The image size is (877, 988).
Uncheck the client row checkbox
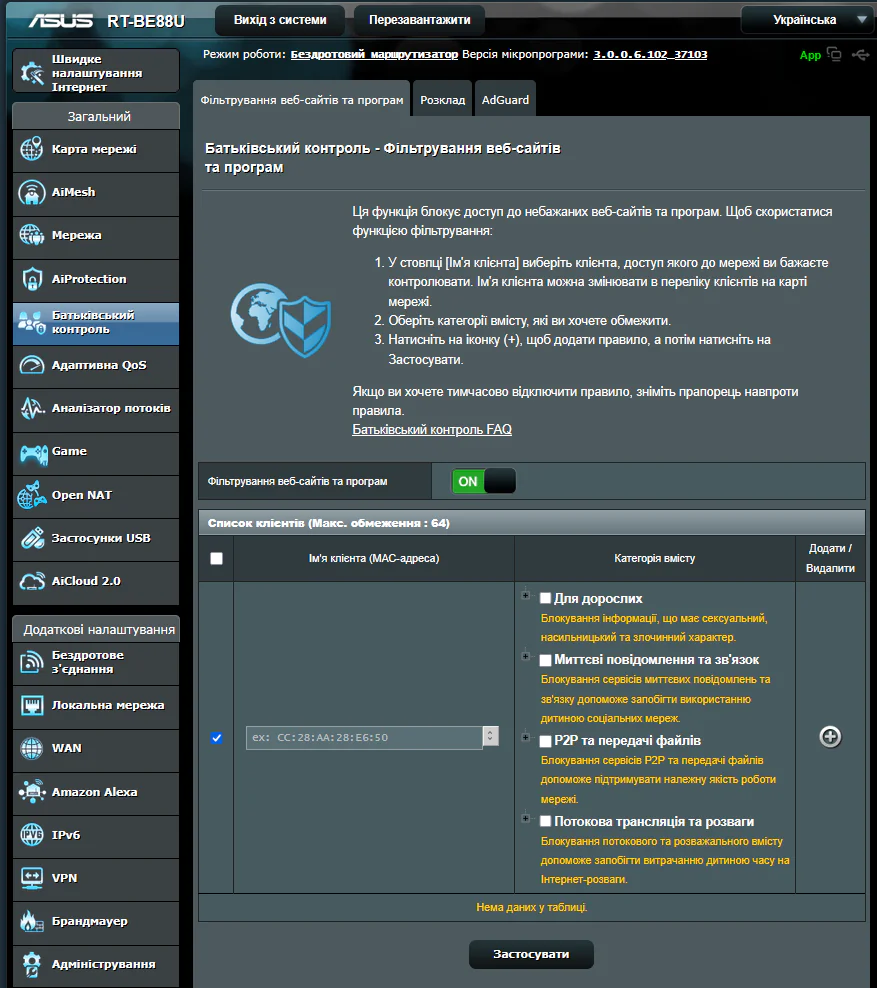216,738
